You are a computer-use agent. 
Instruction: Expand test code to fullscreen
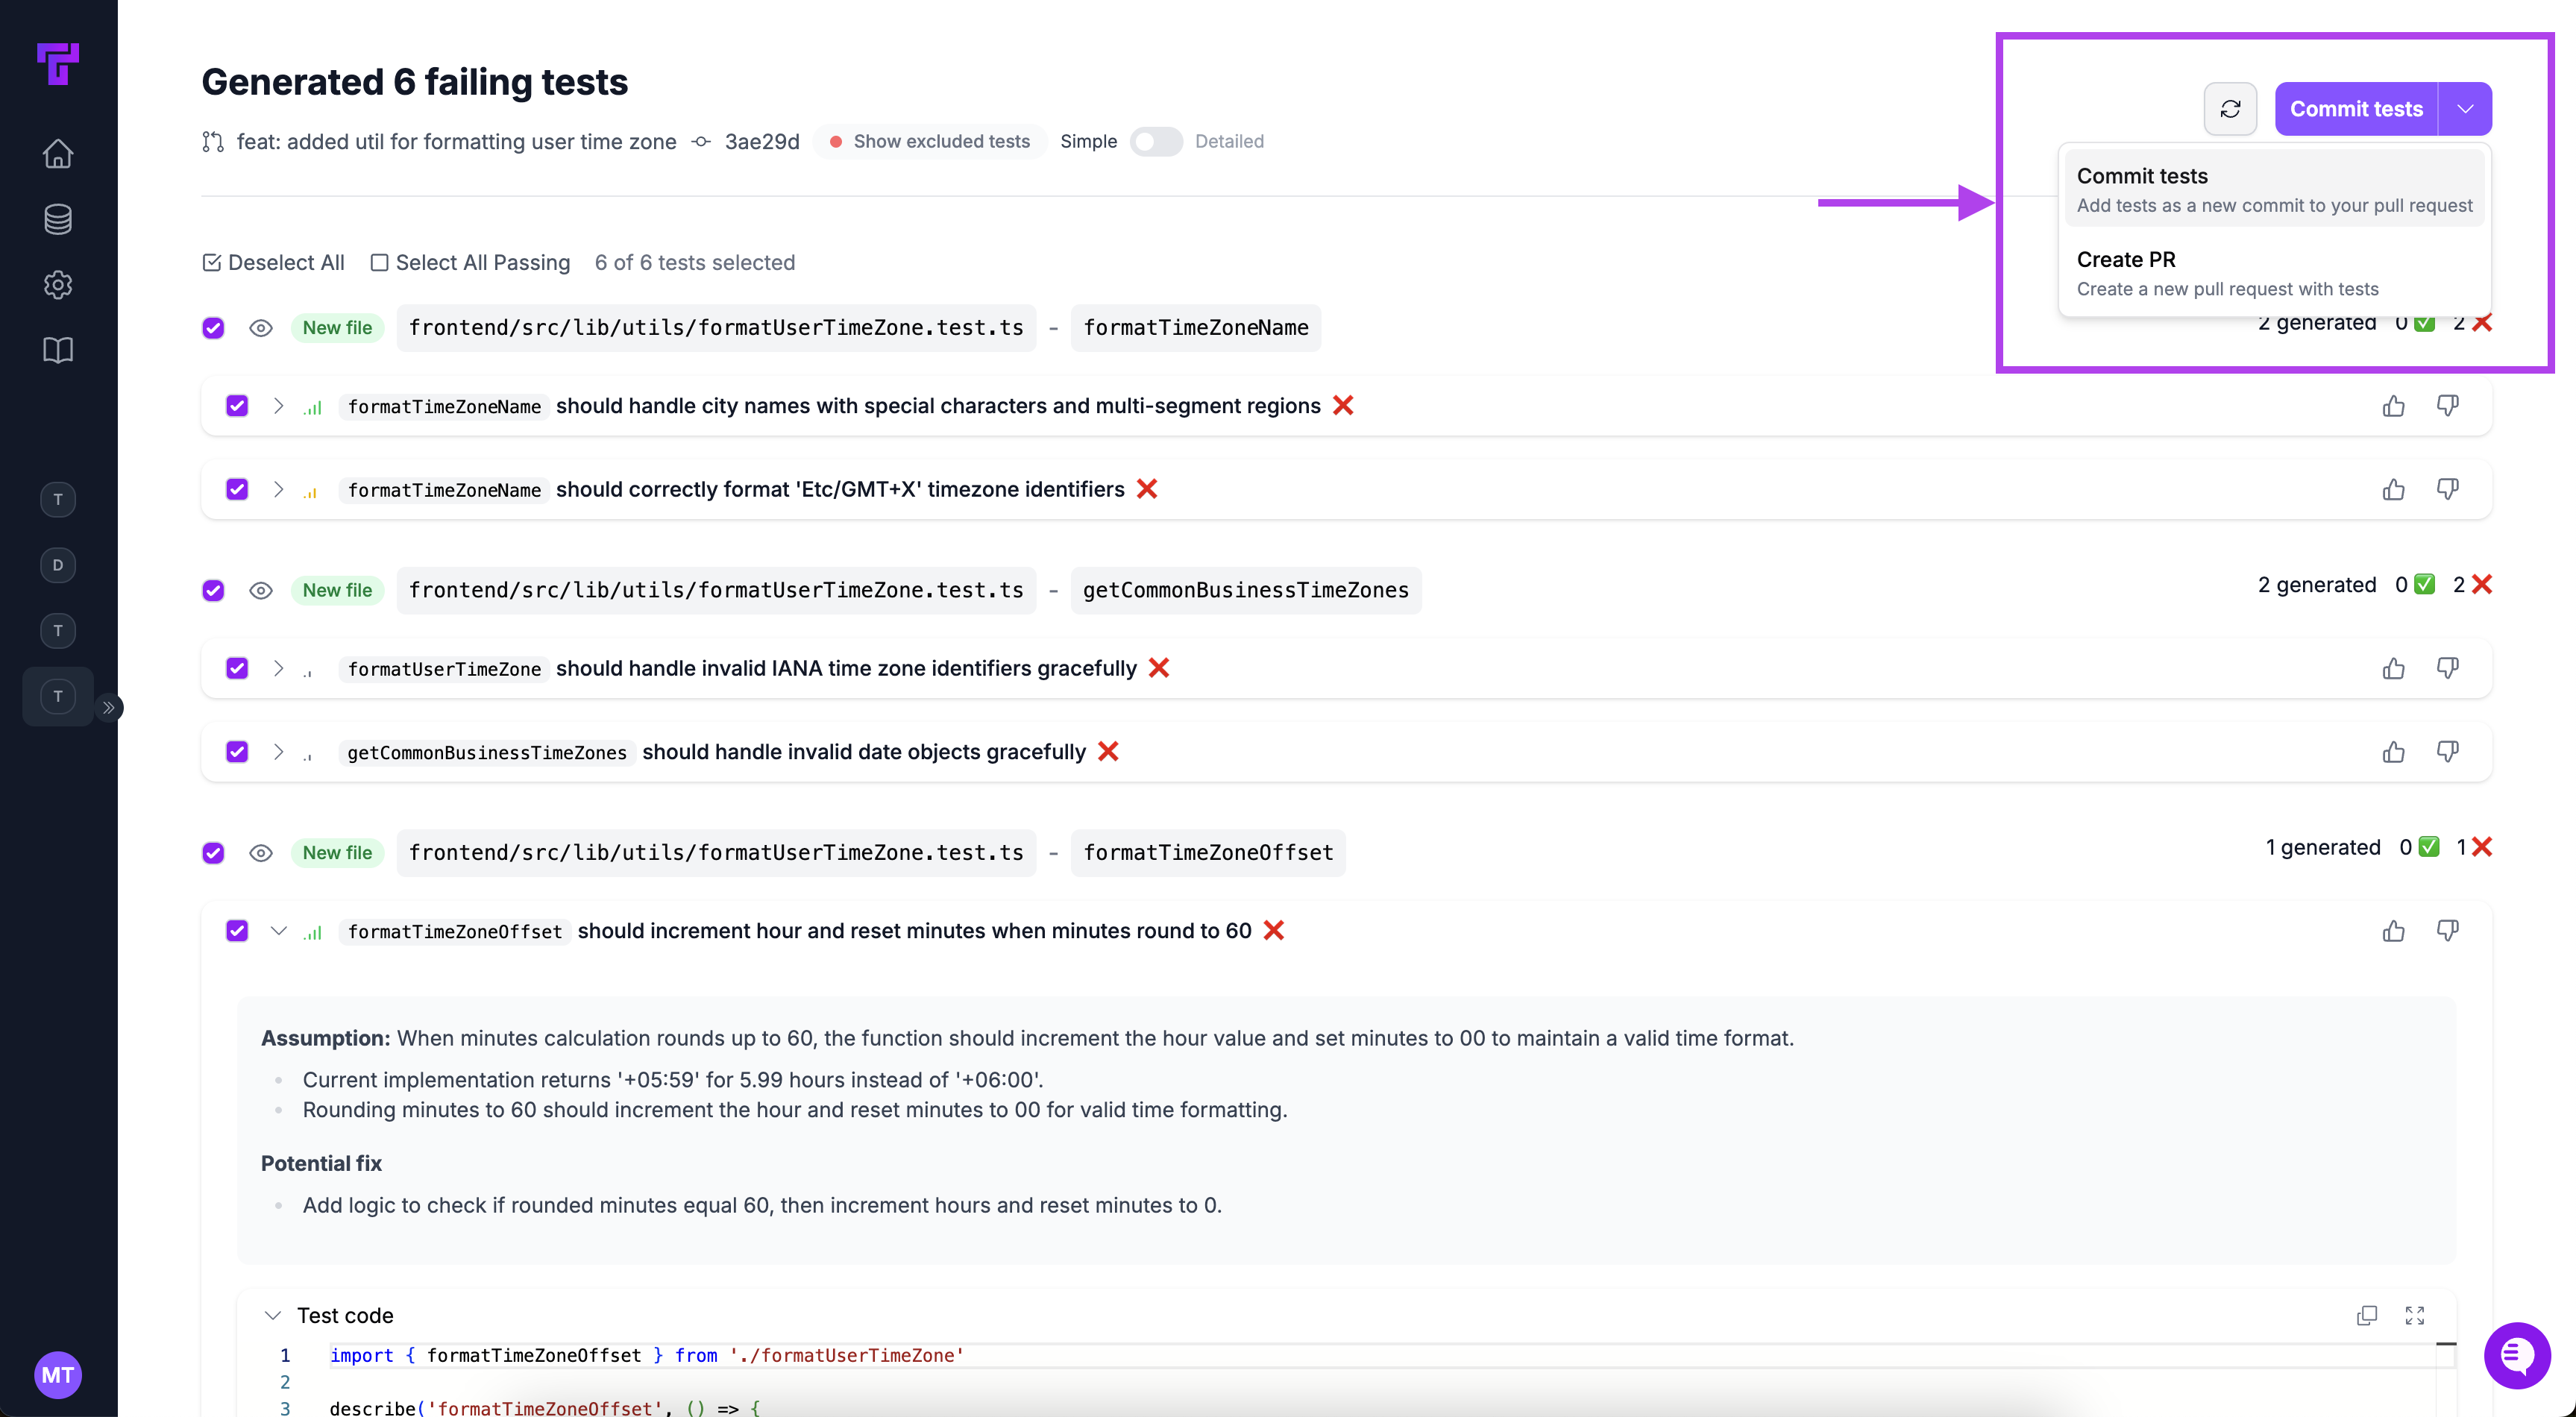(2414, 1315)
